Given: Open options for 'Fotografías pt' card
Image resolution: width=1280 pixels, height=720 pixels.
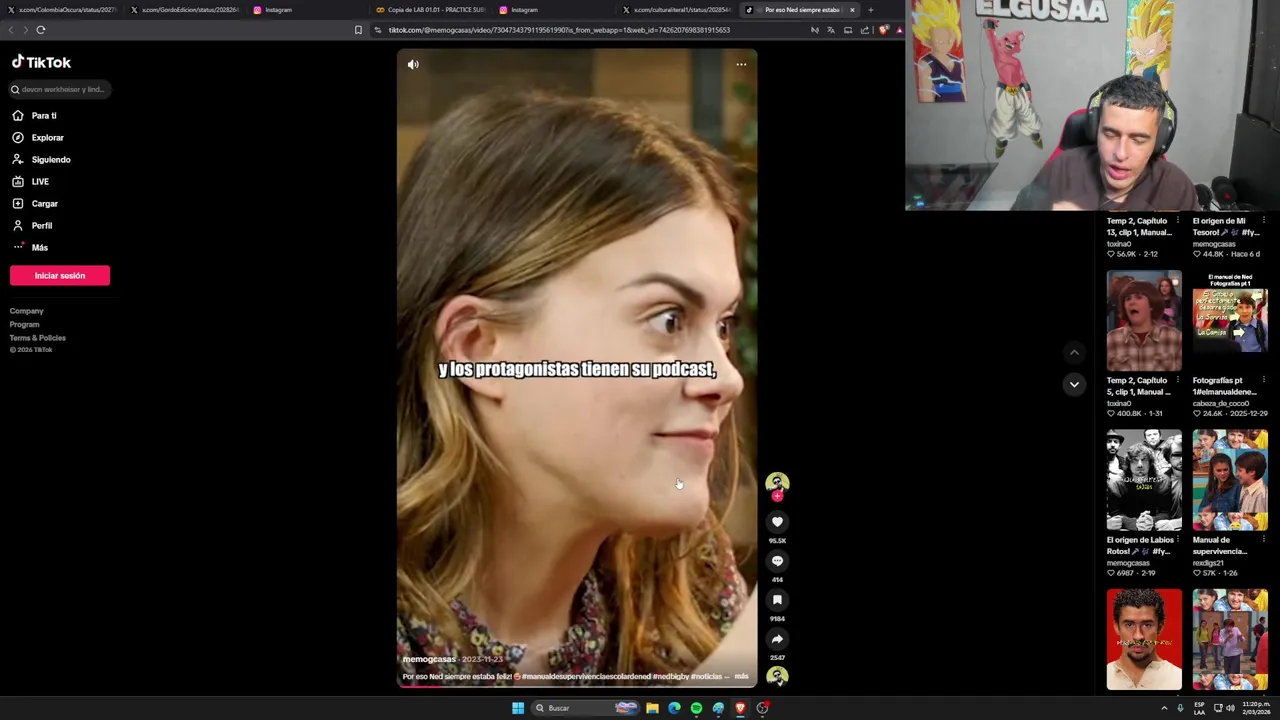Looking at the screenshot, I should pyautogui.click(x=1263, y=380).
